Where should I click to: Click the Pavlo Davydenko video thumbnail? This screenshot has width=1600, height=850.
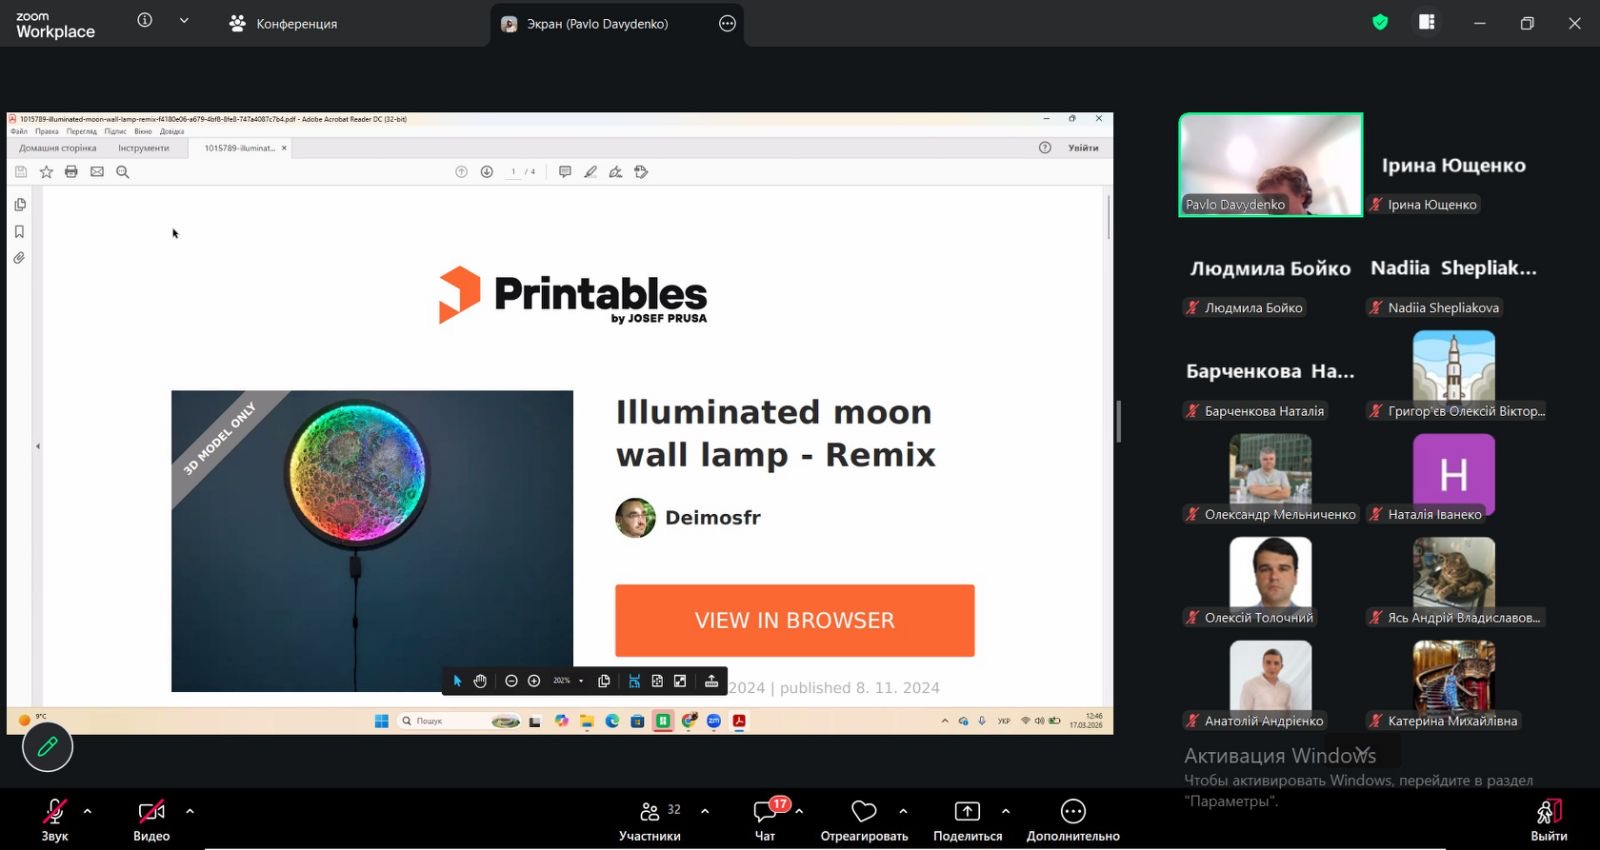pos(1270,164)
